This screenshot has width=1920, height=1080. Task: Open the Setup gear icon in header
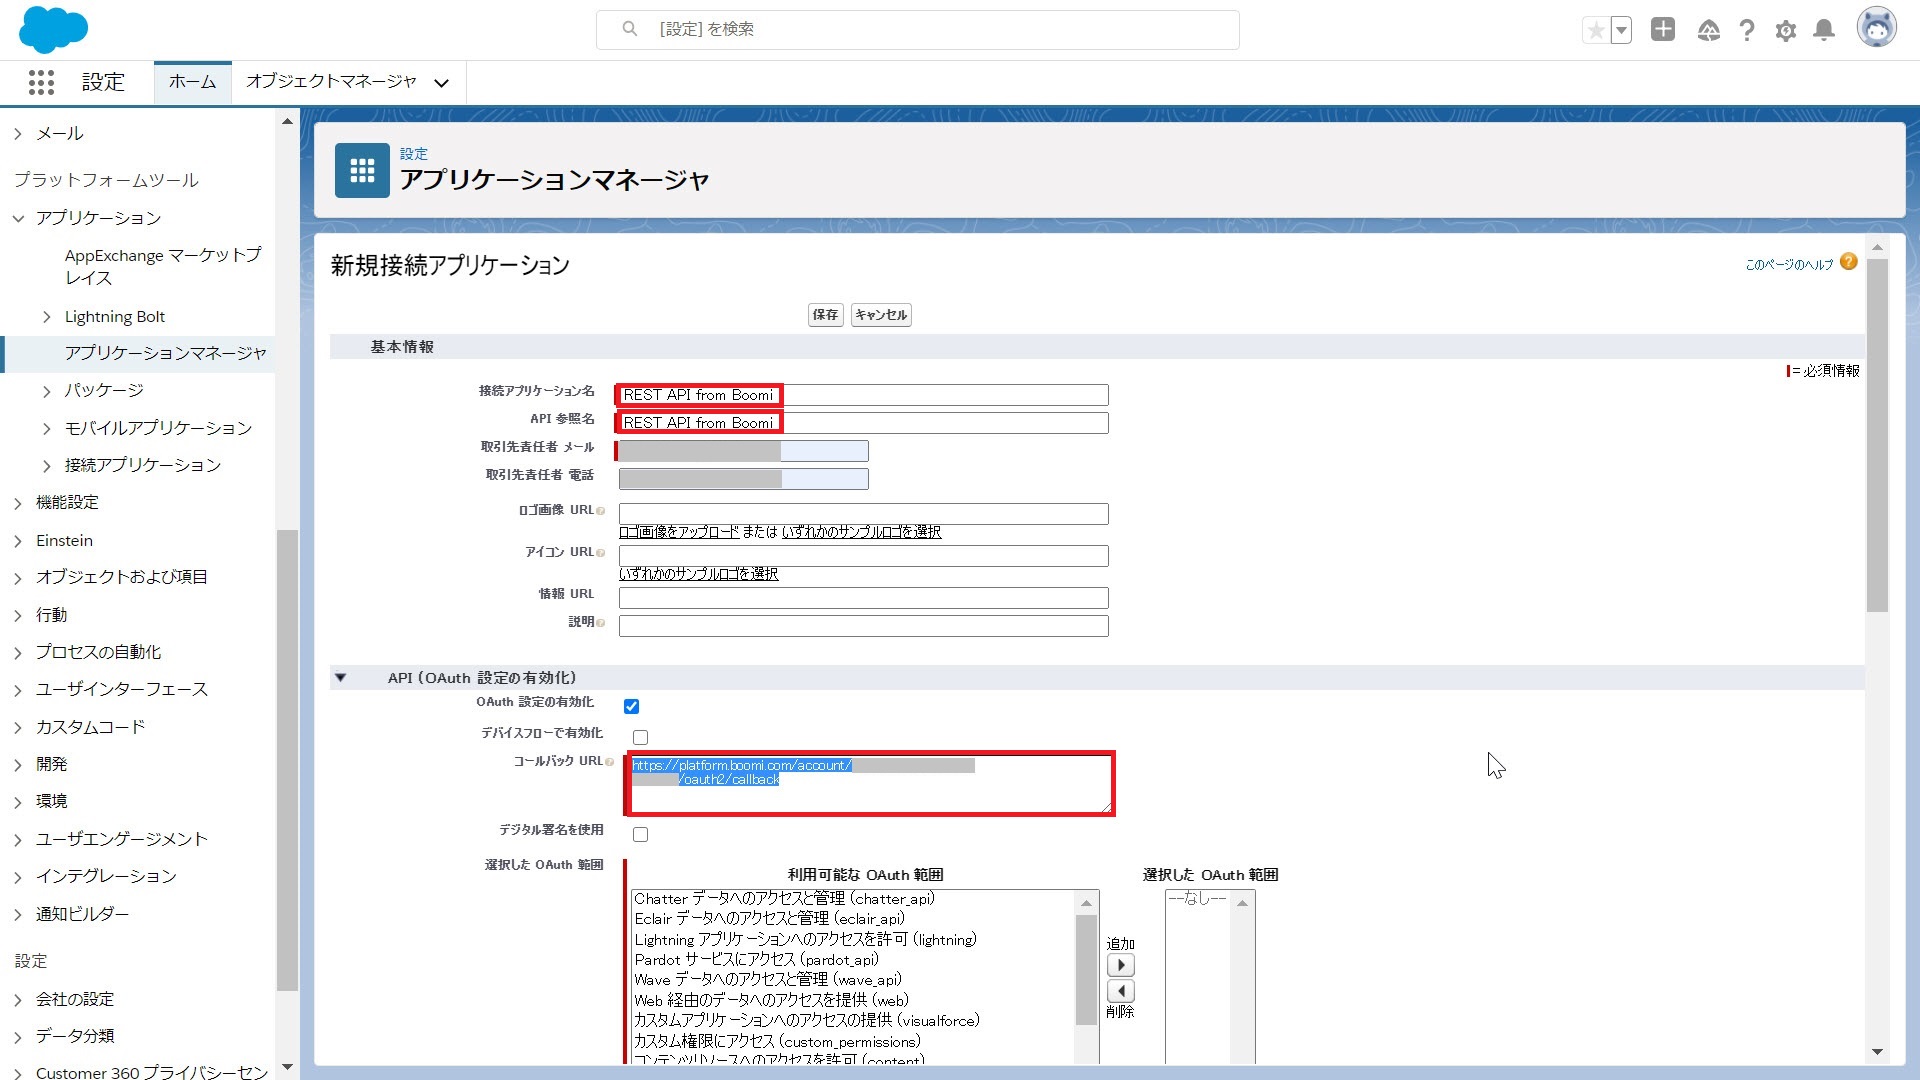[1785, 30]
